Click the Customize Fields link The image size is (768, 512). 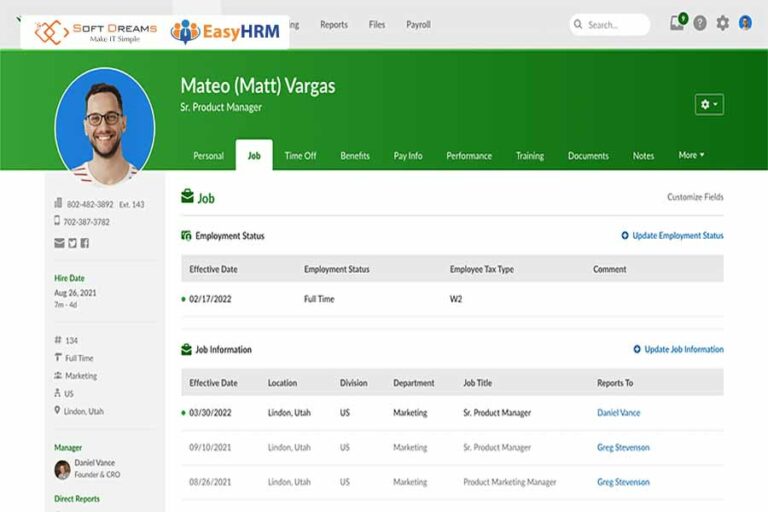click(695, 197)
